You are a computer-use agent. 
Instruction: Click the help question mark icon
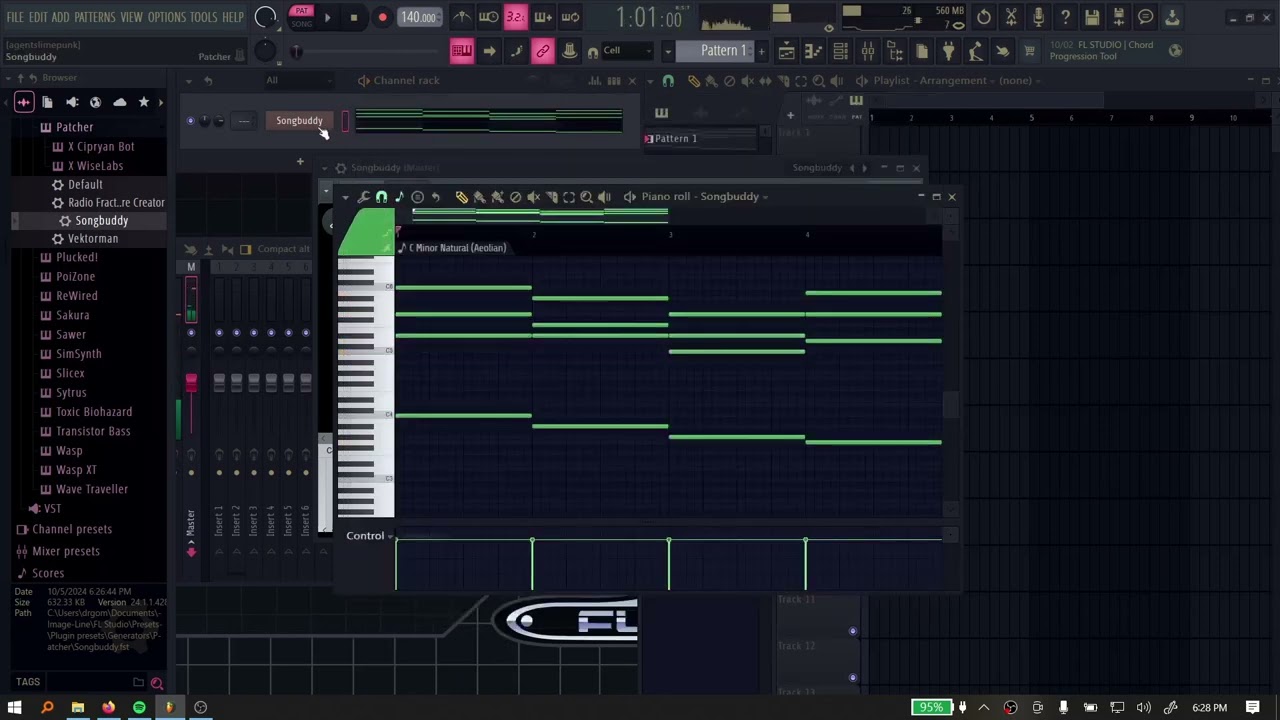[x=1065, y=17]
